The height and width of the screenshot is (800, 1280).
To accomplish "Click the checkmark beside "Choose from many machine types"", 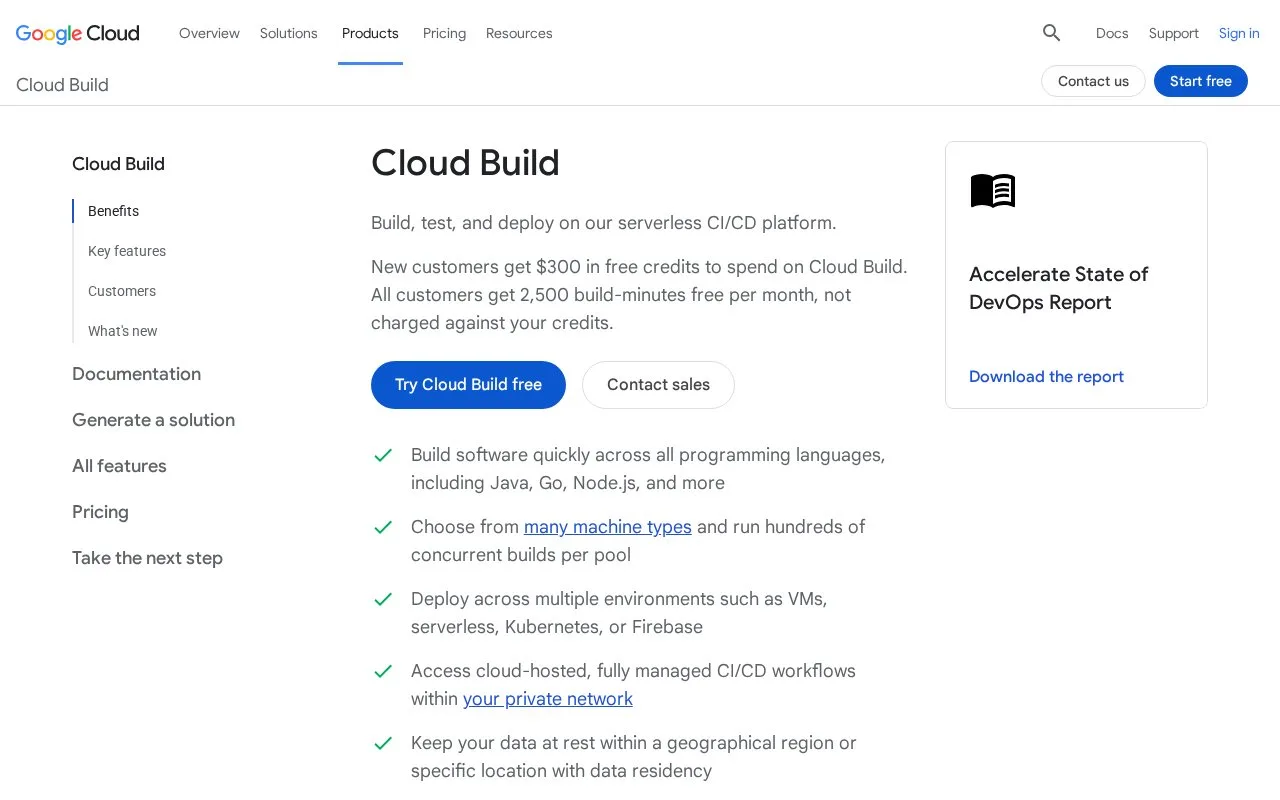I will [383, 527].
